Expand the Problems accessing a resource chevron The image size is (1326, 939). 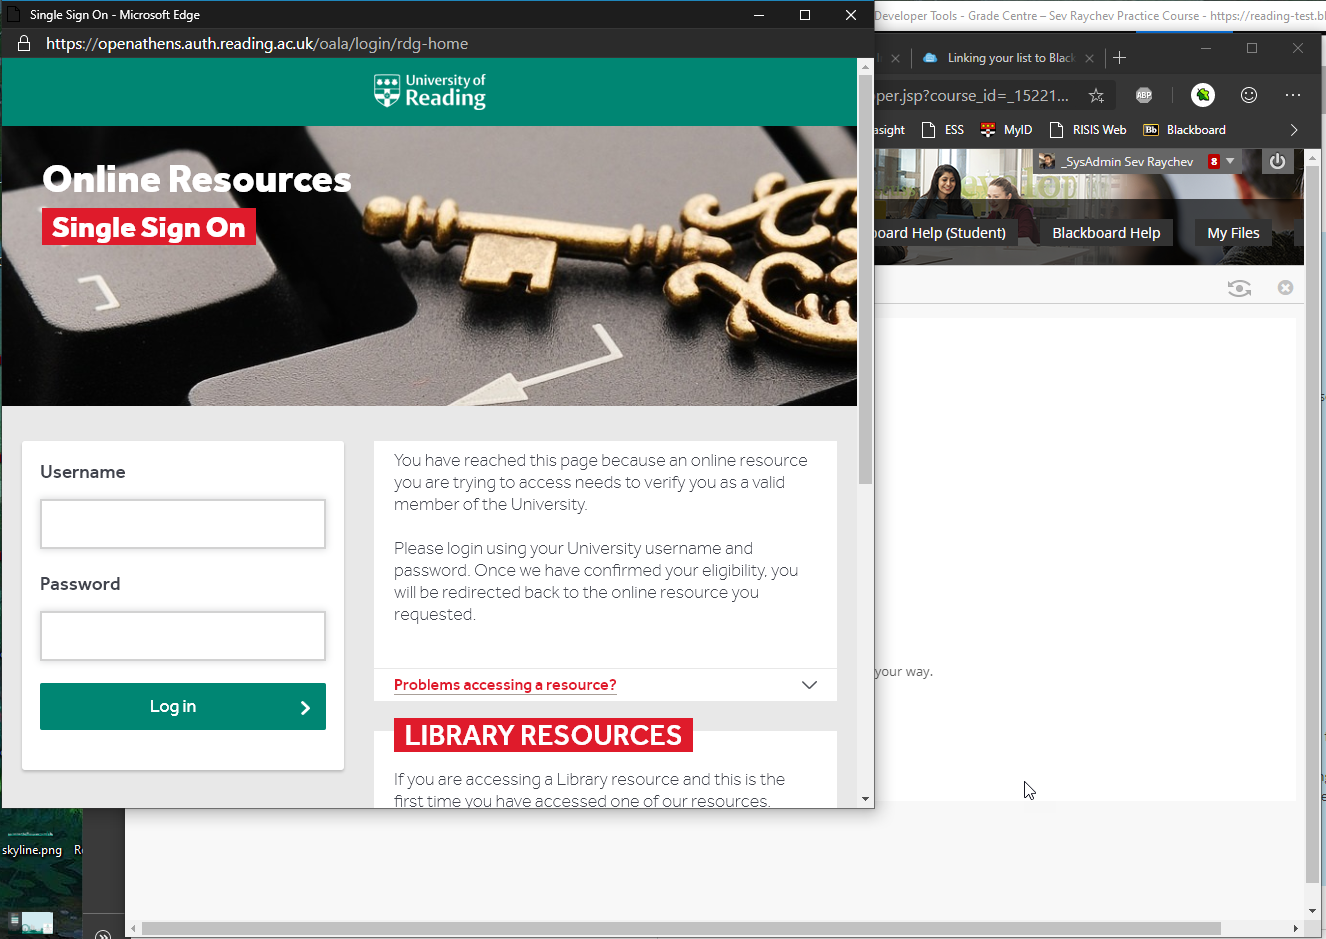pos(809,685)
